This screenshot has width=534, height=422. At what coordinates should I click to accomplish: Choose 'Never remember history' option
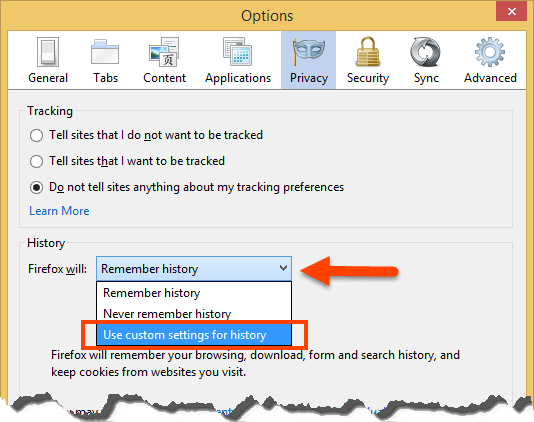pyautogui.click(x=194, y=314)
